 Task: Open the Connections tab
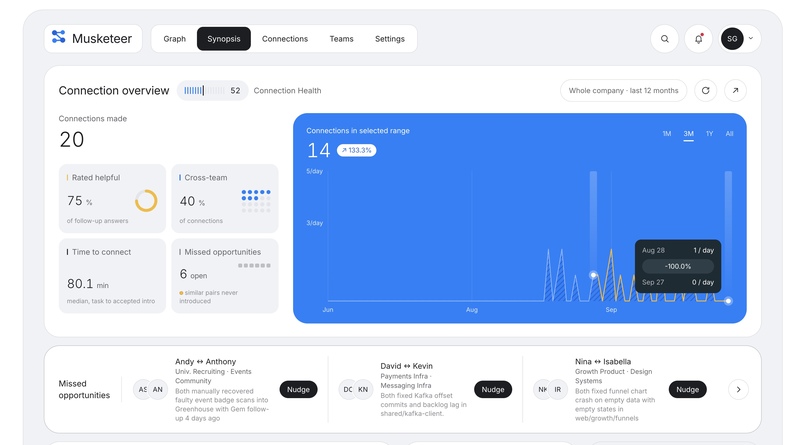click(x=285, y=39)
